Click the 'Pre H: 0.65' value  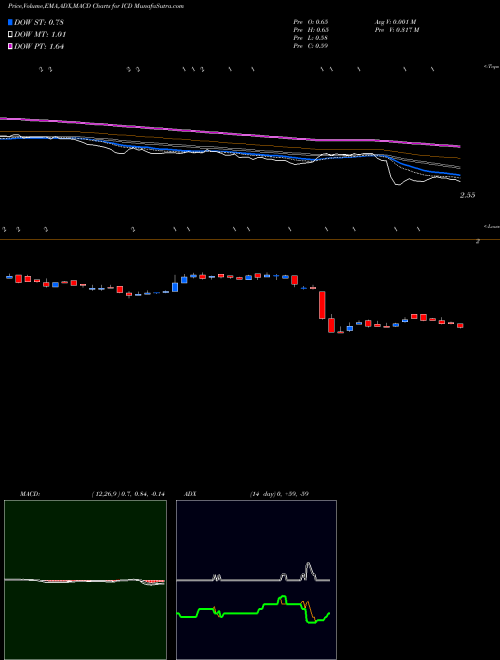(311, 30)
